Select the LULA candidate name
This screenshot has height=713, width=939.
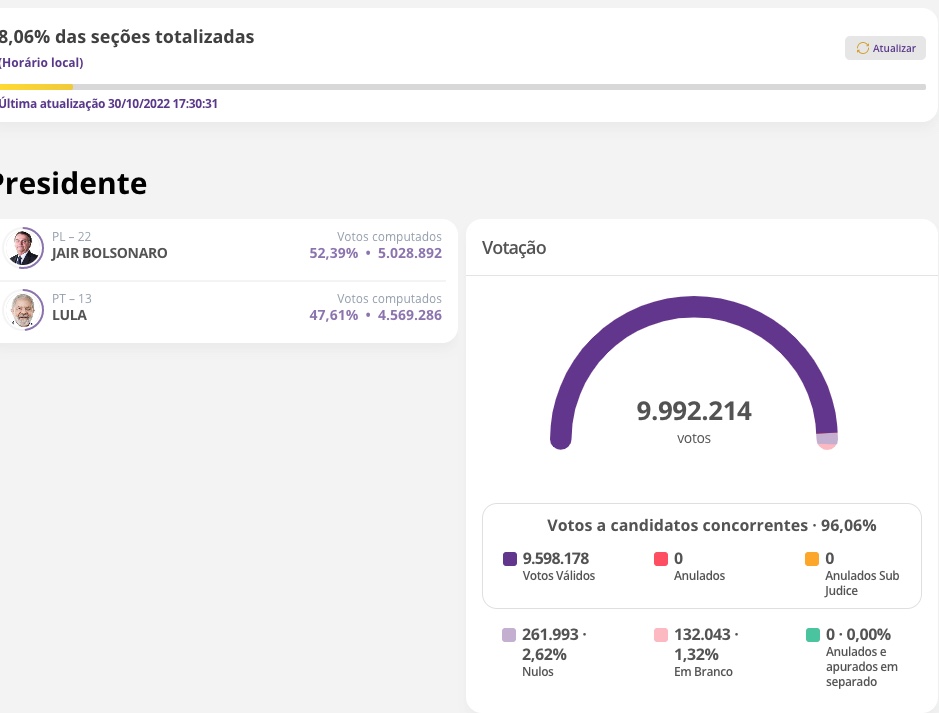coord(69,316)
